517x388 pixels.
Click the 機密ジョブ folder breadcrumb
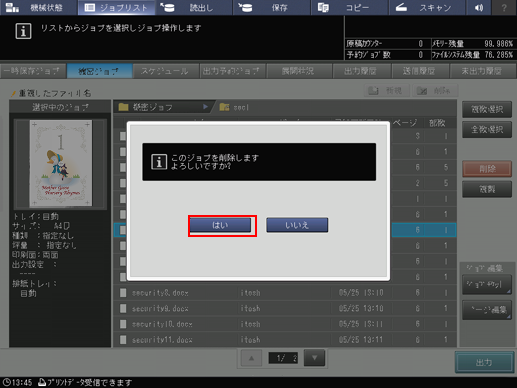tap(162, 107)
